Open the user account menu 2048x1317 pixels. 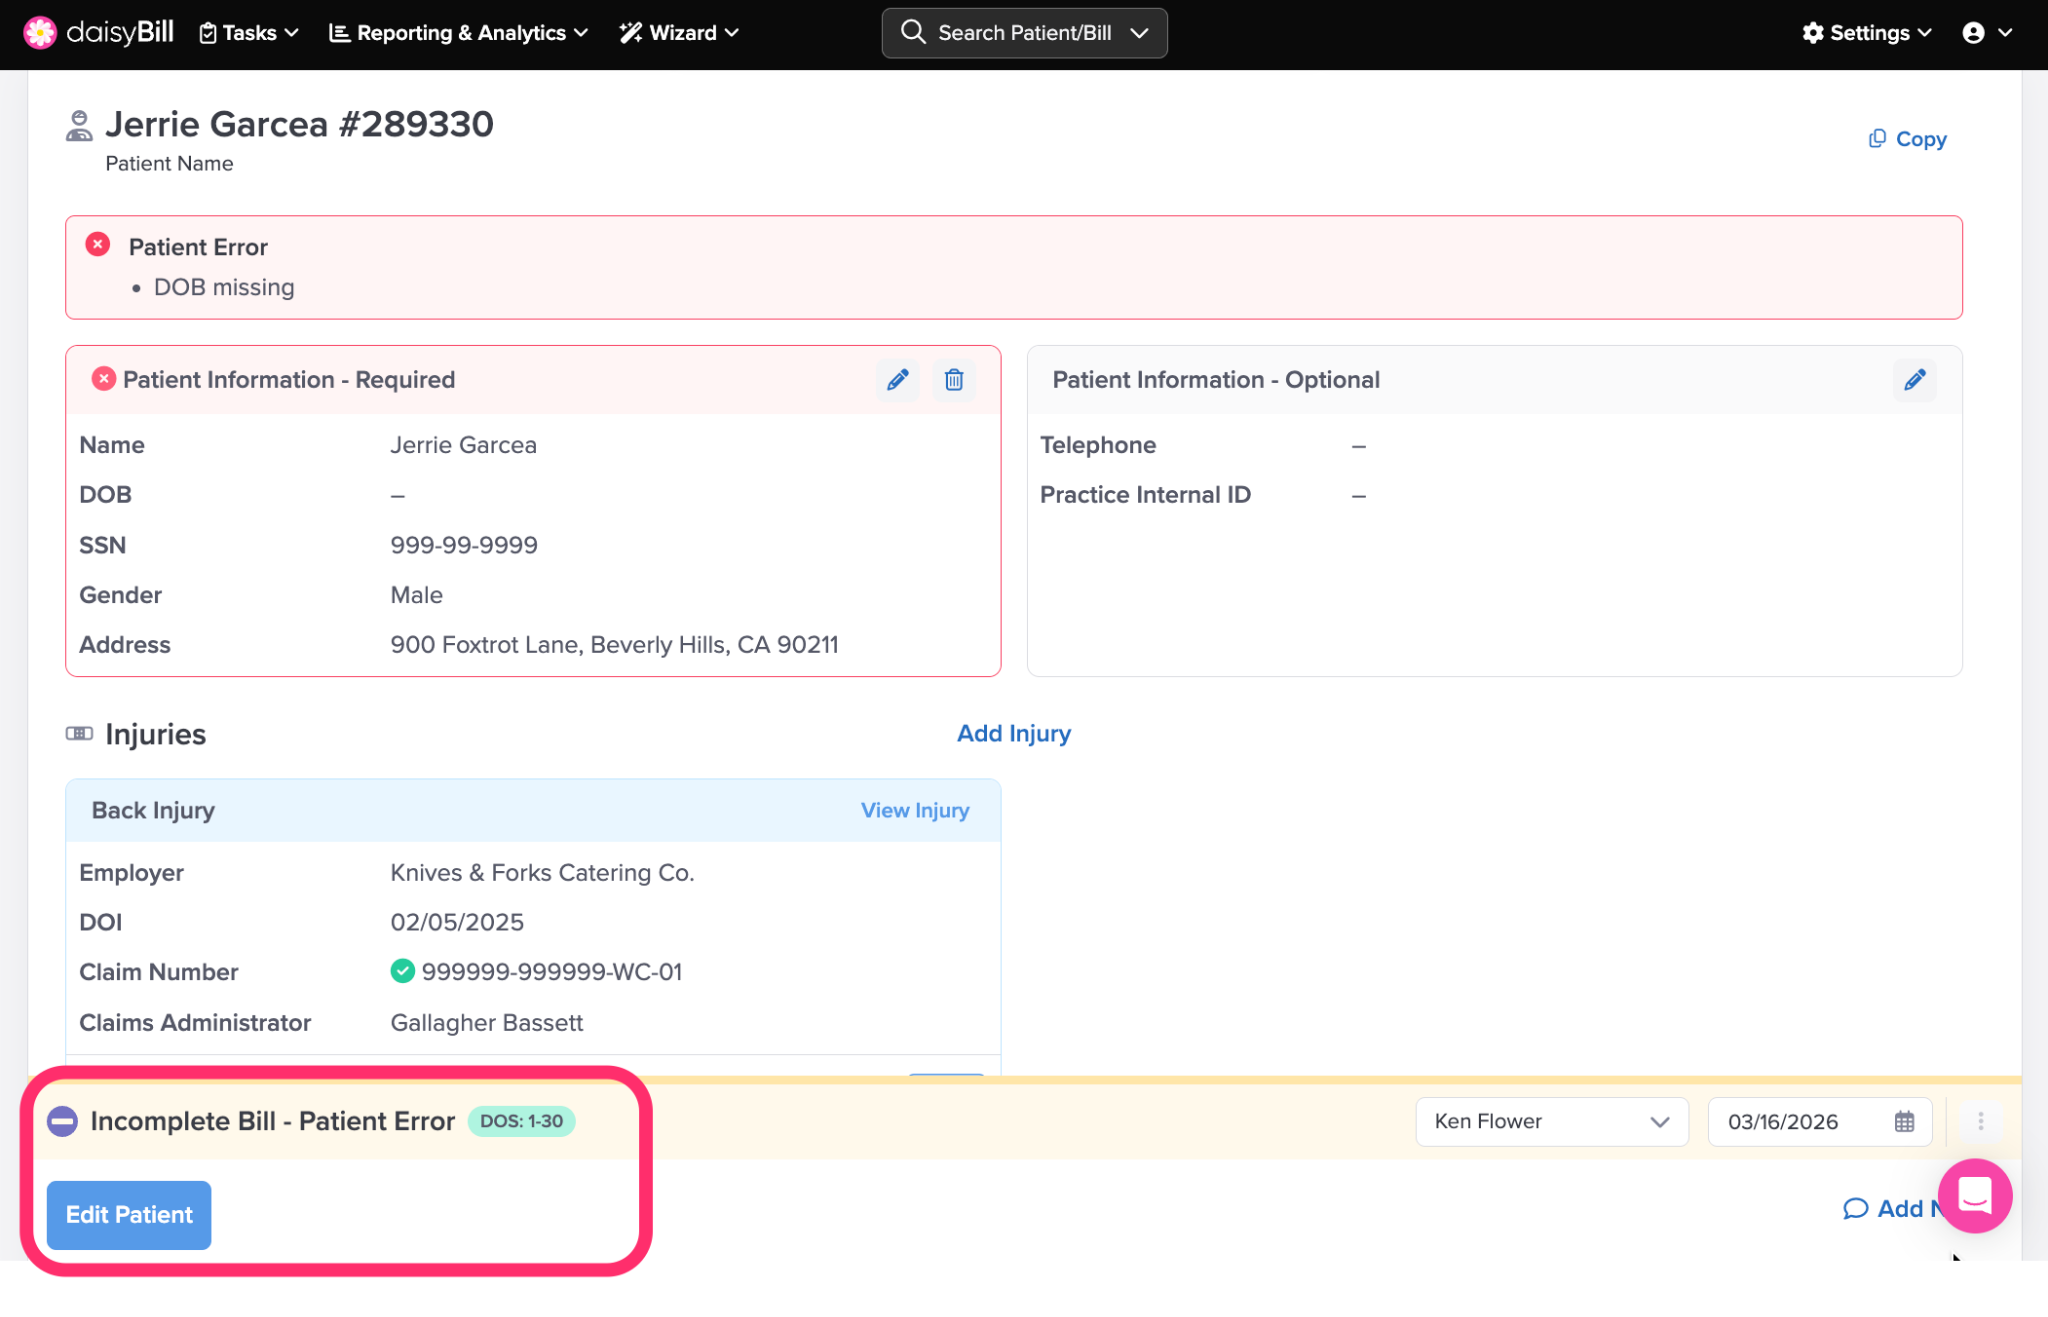pos(1986,33)
